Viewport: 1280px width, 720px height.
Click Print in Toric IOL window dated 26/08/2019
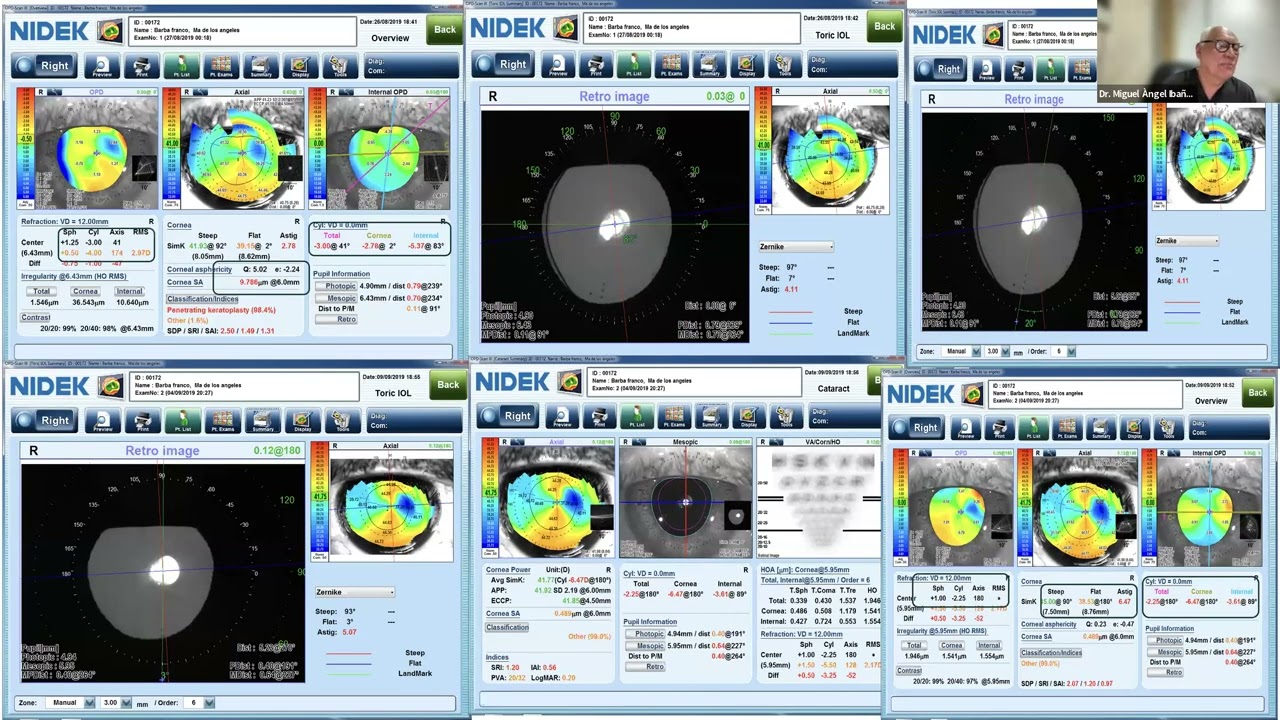[596, 65]
